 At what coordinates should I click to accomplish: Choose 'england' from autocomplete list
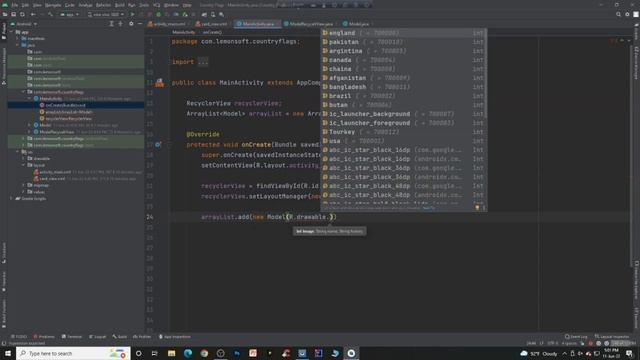(x=403, y=33)
